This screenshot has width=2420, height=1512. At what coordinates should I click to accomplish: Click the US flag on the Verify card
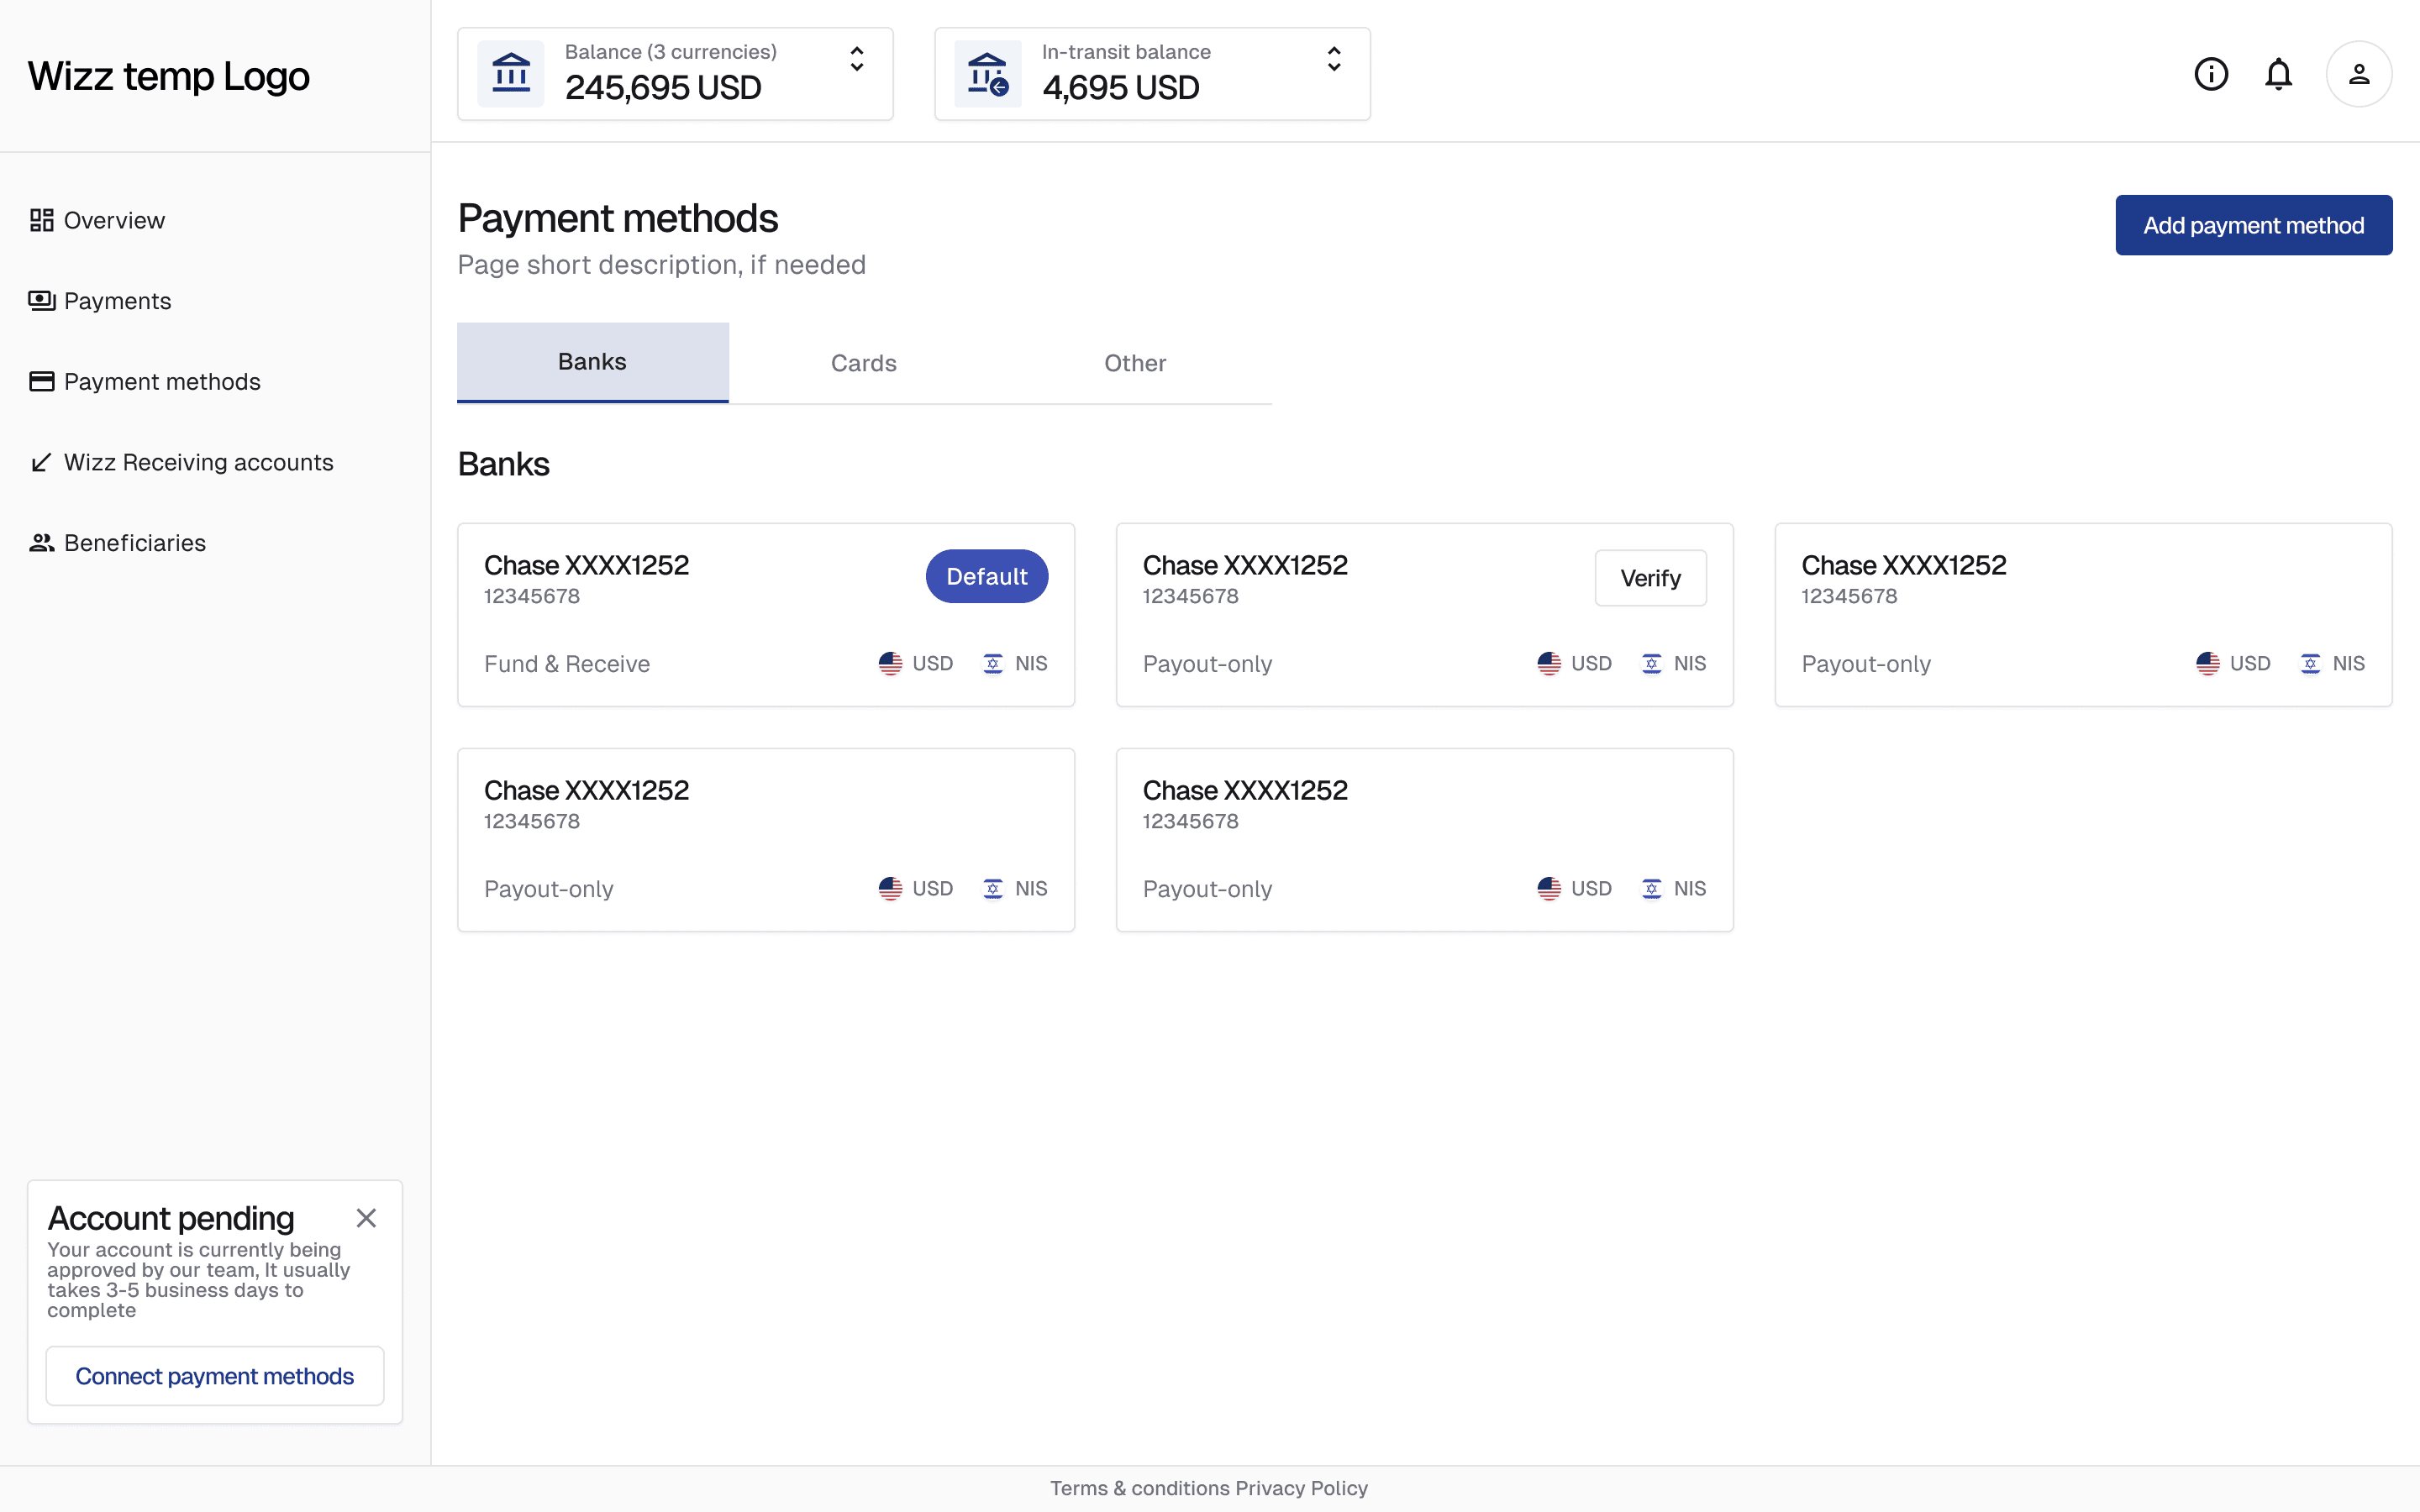1549,664
